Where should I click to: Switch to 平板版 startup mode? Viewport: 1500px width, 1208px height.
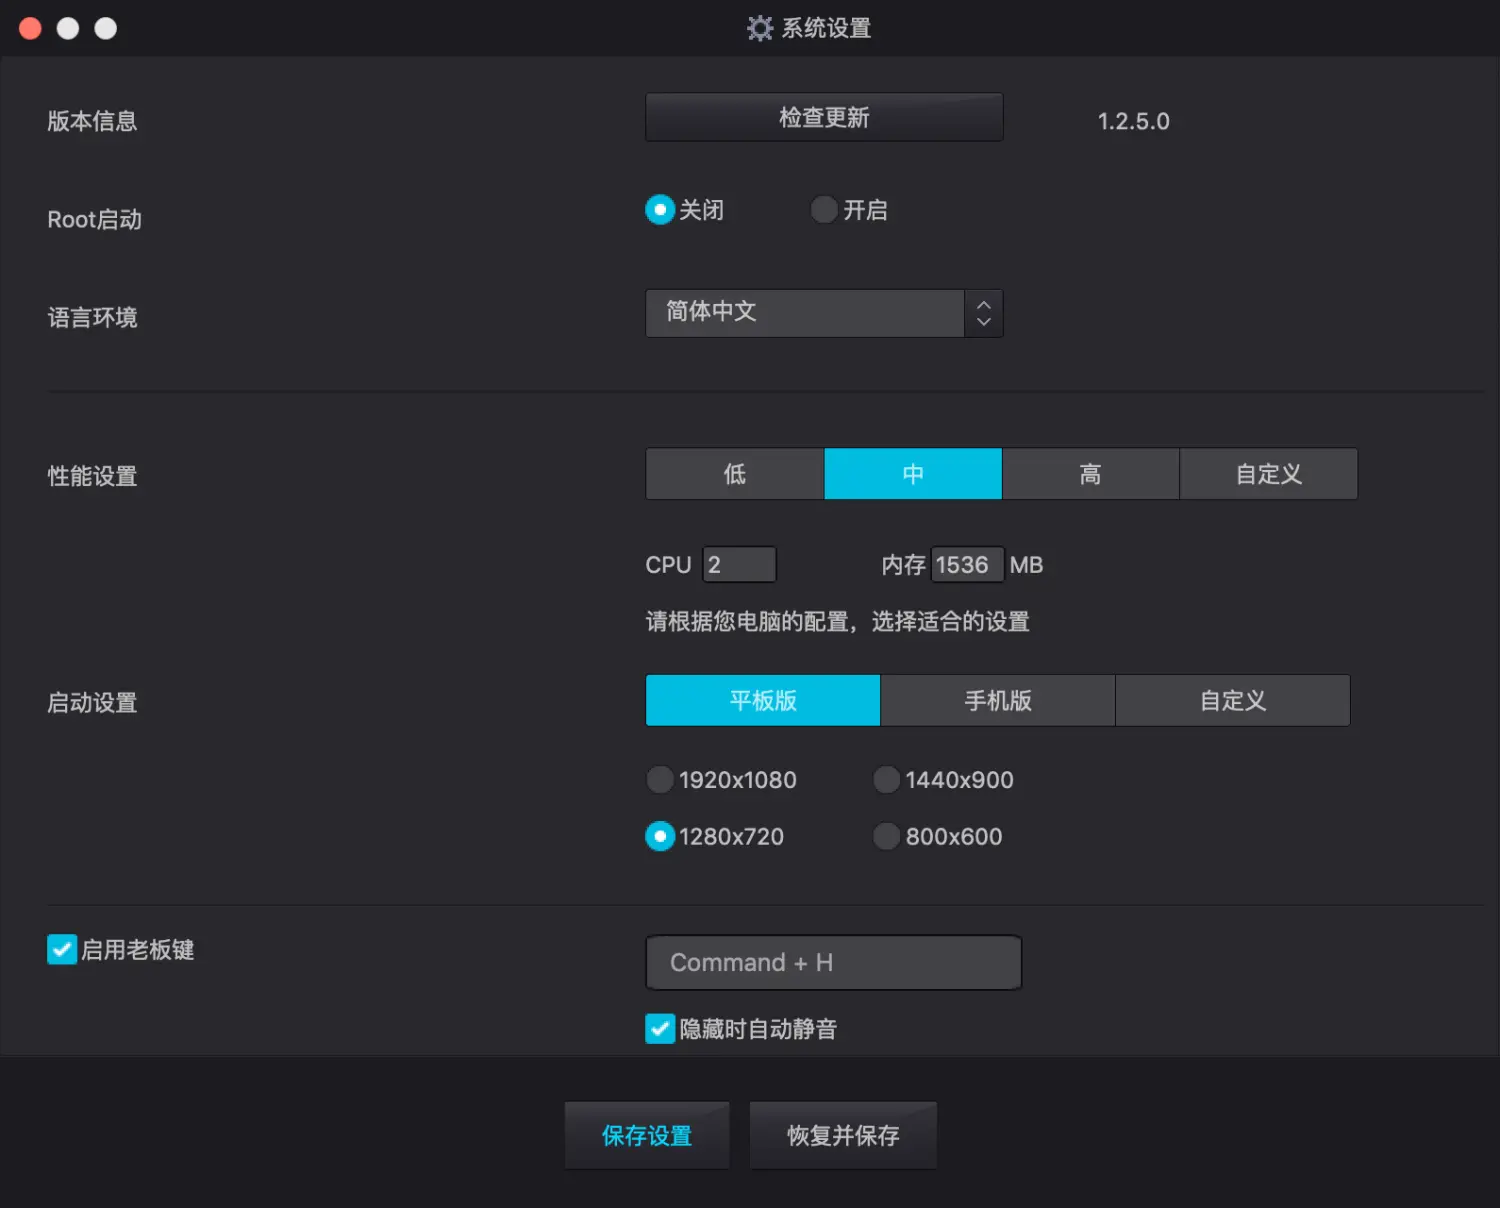coord(763,700)
